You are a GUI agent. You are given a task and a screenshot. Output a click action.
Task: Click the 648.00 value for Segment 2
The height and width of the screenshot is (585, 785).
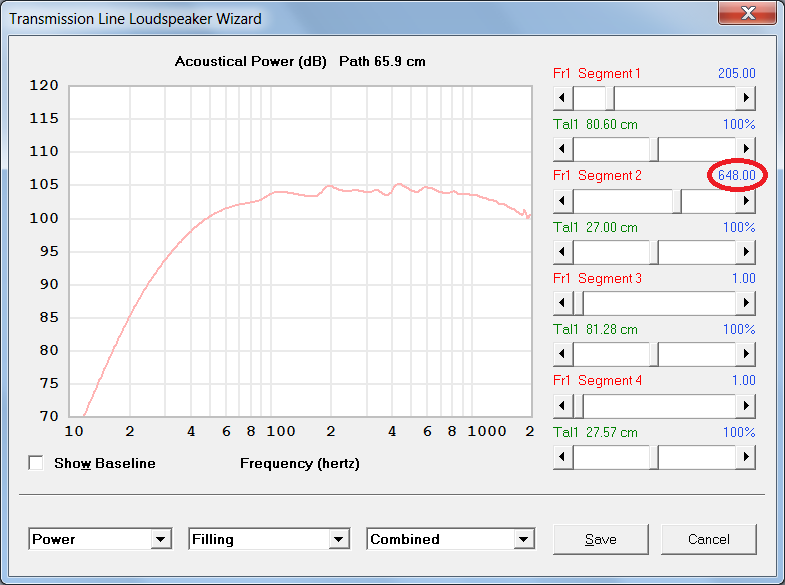click(x=736, y=175)
